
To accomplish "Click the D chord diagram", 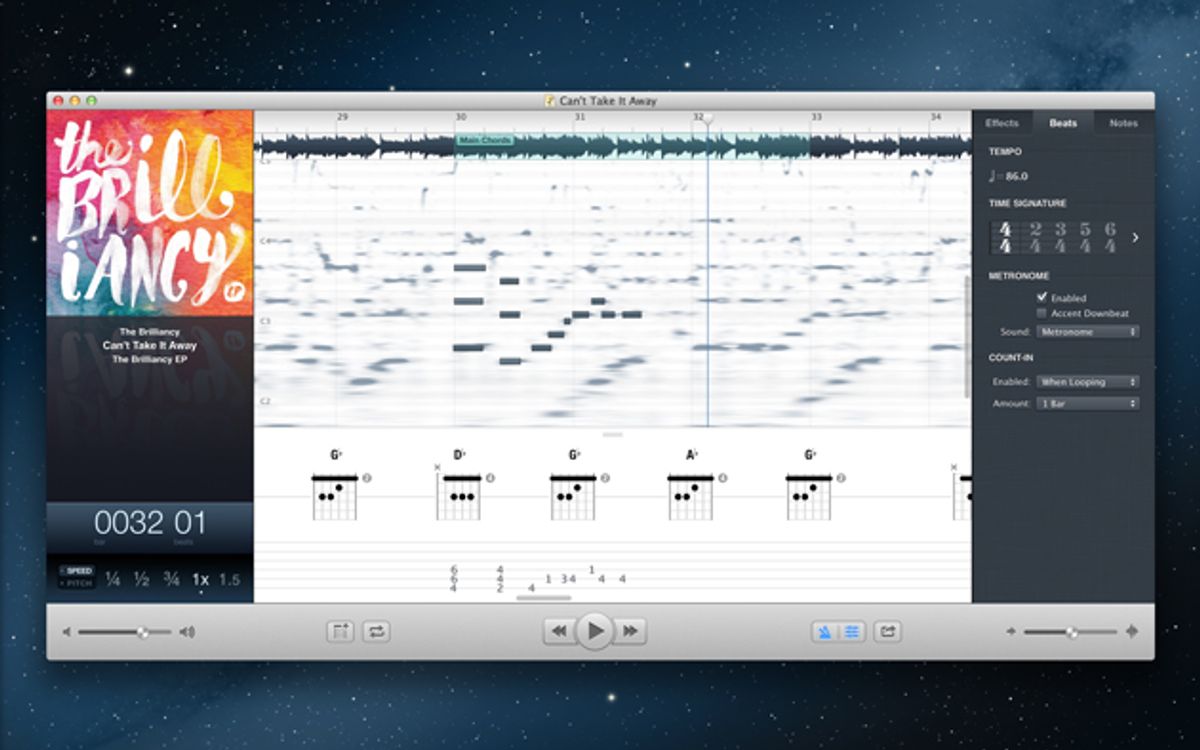I will 459,496.
